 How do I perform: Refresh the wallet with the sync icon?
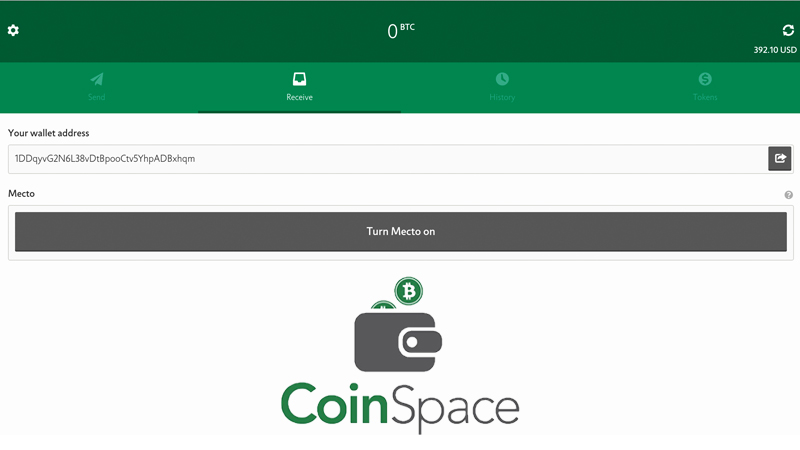[x=788, y=31]
